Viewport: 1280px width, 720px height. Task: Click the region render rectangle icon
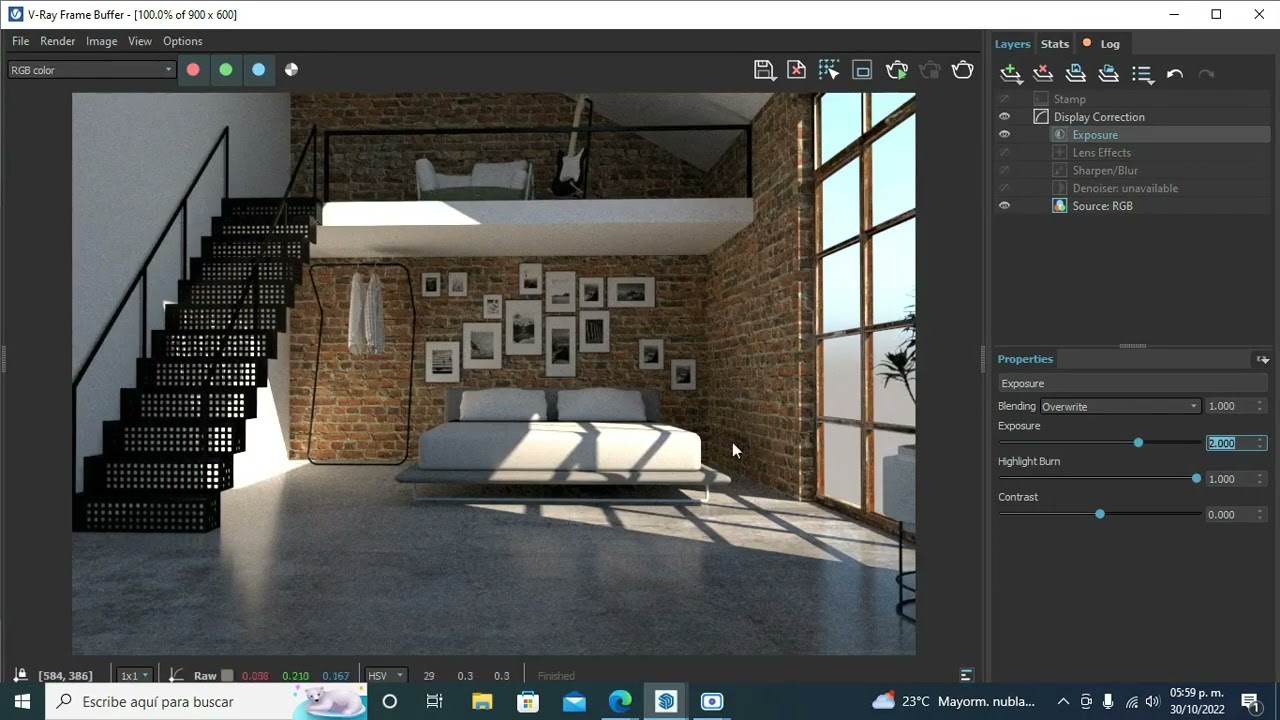[x=862, y=70]
